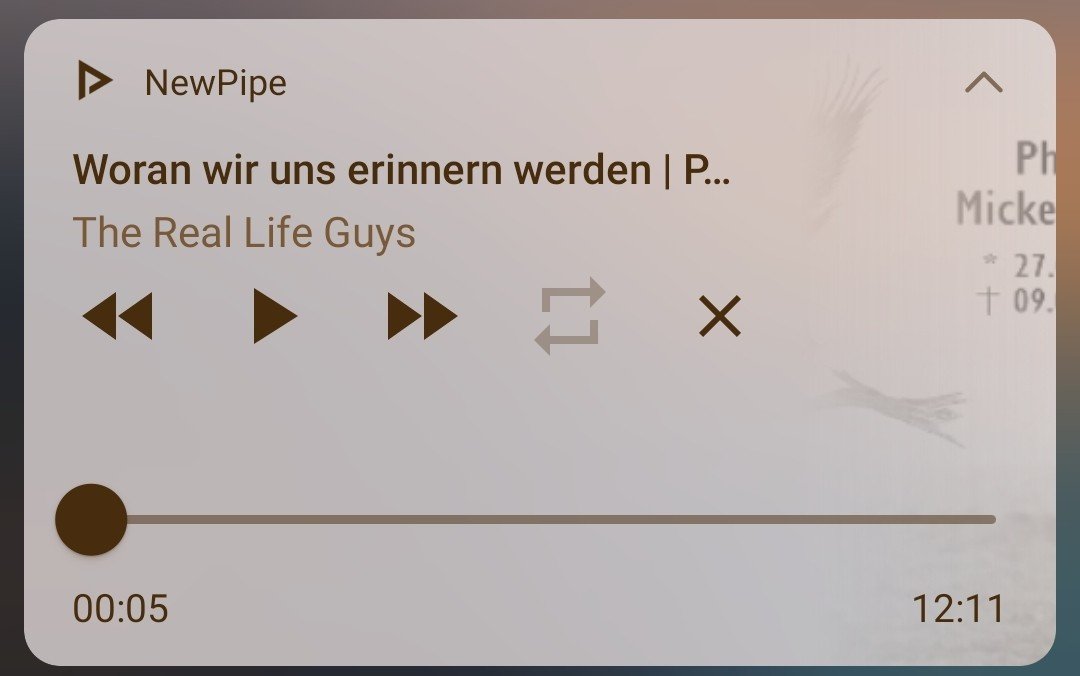Collapse the notification using the chevron arrow
Screen dimensions: 1080x676
tap(984, 83)
